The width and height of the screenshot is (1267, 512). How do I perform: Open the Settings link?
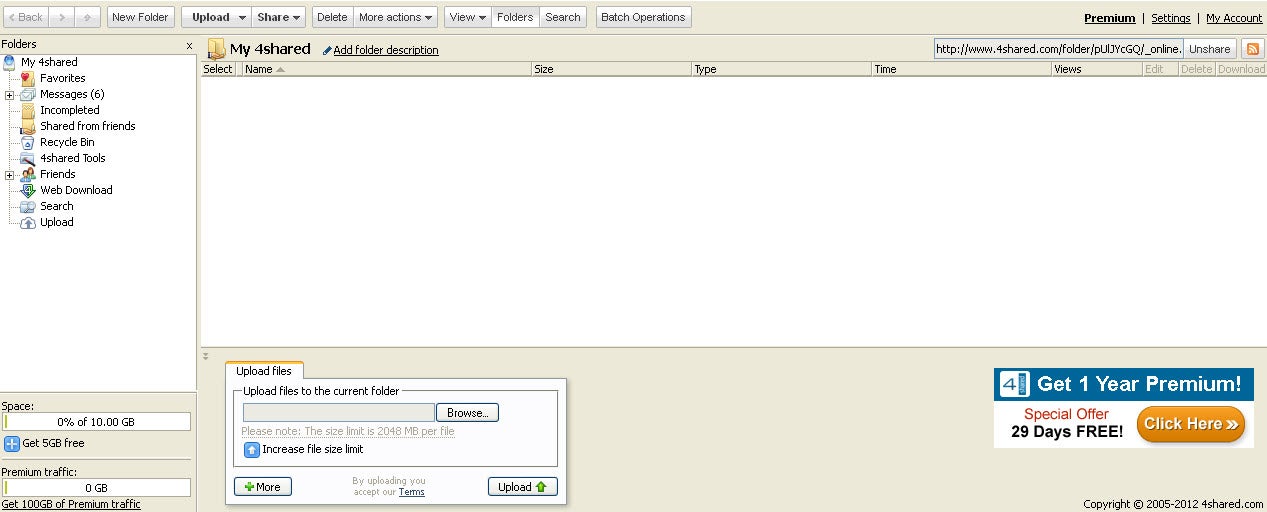click(1171, 18)
